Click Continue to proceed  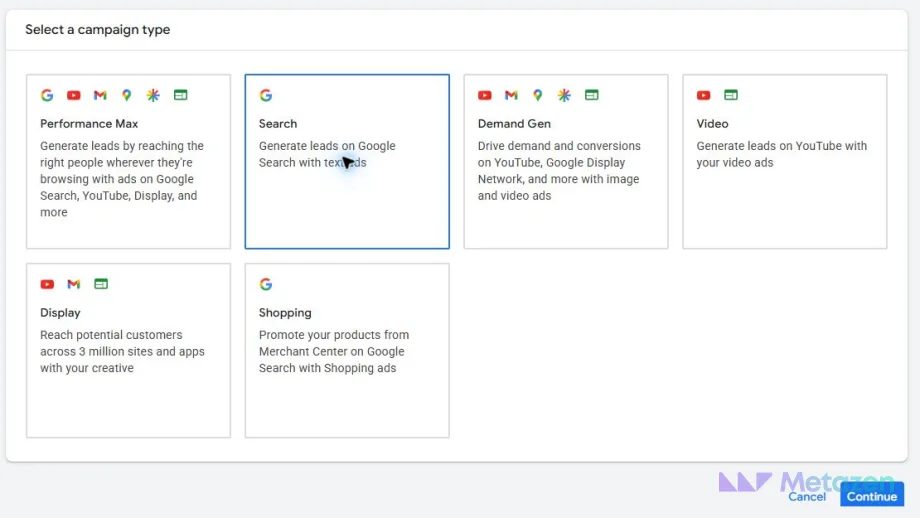click(x=872, y=496)
